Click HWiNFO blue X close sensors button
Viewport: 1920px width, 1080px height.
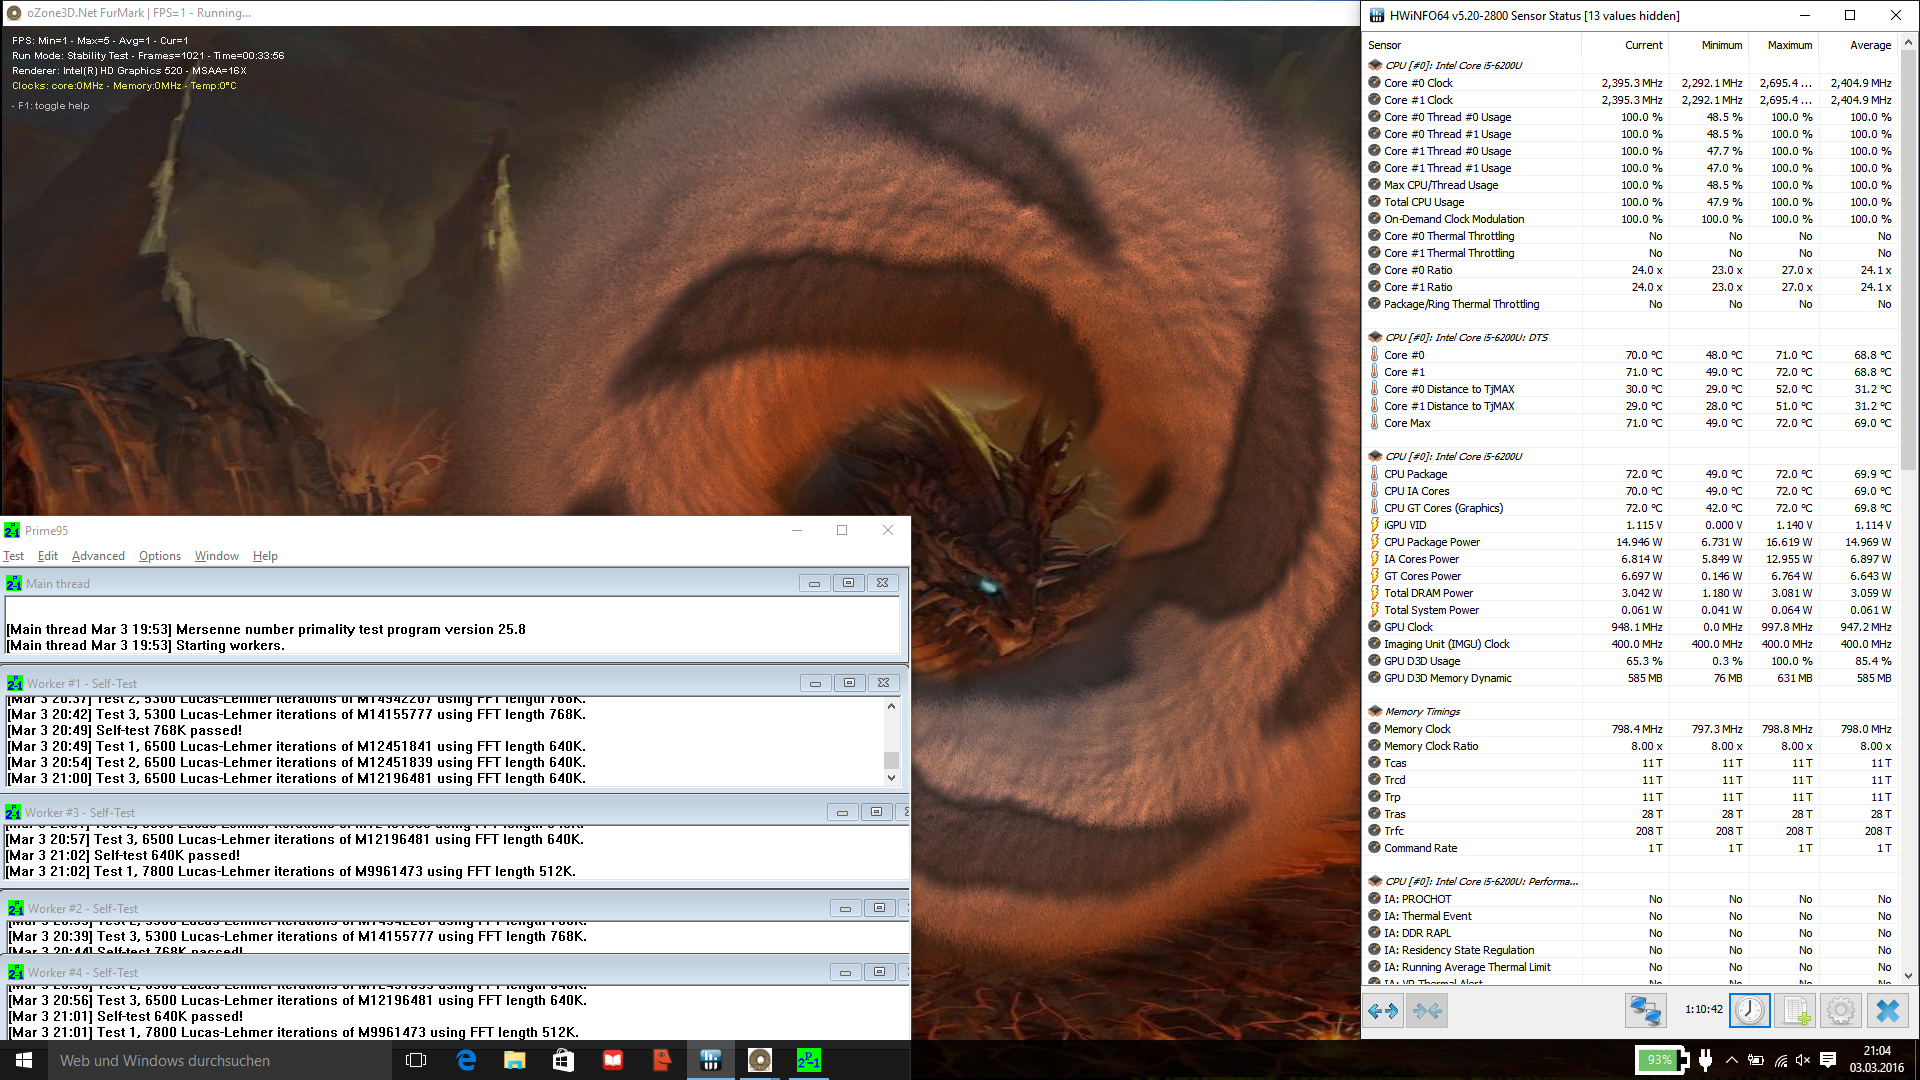pos(1888,1011)
